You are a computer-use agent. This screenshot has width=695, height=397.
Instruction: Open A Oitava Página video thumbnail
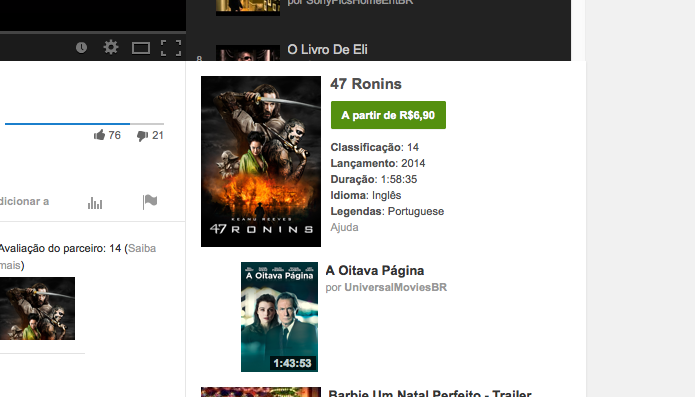coord(279,317)
